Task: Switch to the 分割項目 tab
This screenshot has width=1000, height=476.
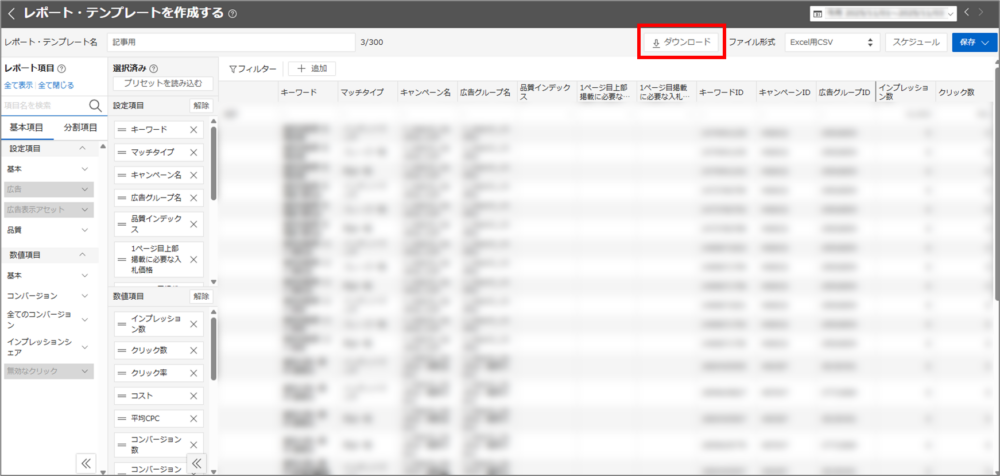Action: (79, 127)
